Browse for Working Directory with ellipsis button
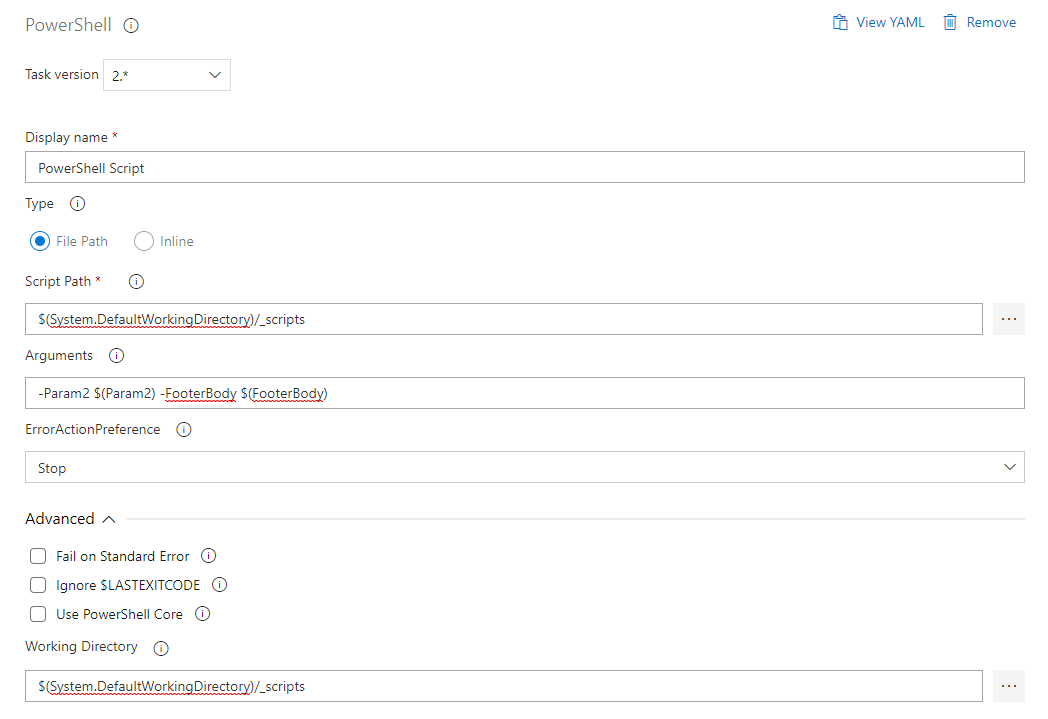Viewport: 1048px width, 719px height. coord(1009,686)
